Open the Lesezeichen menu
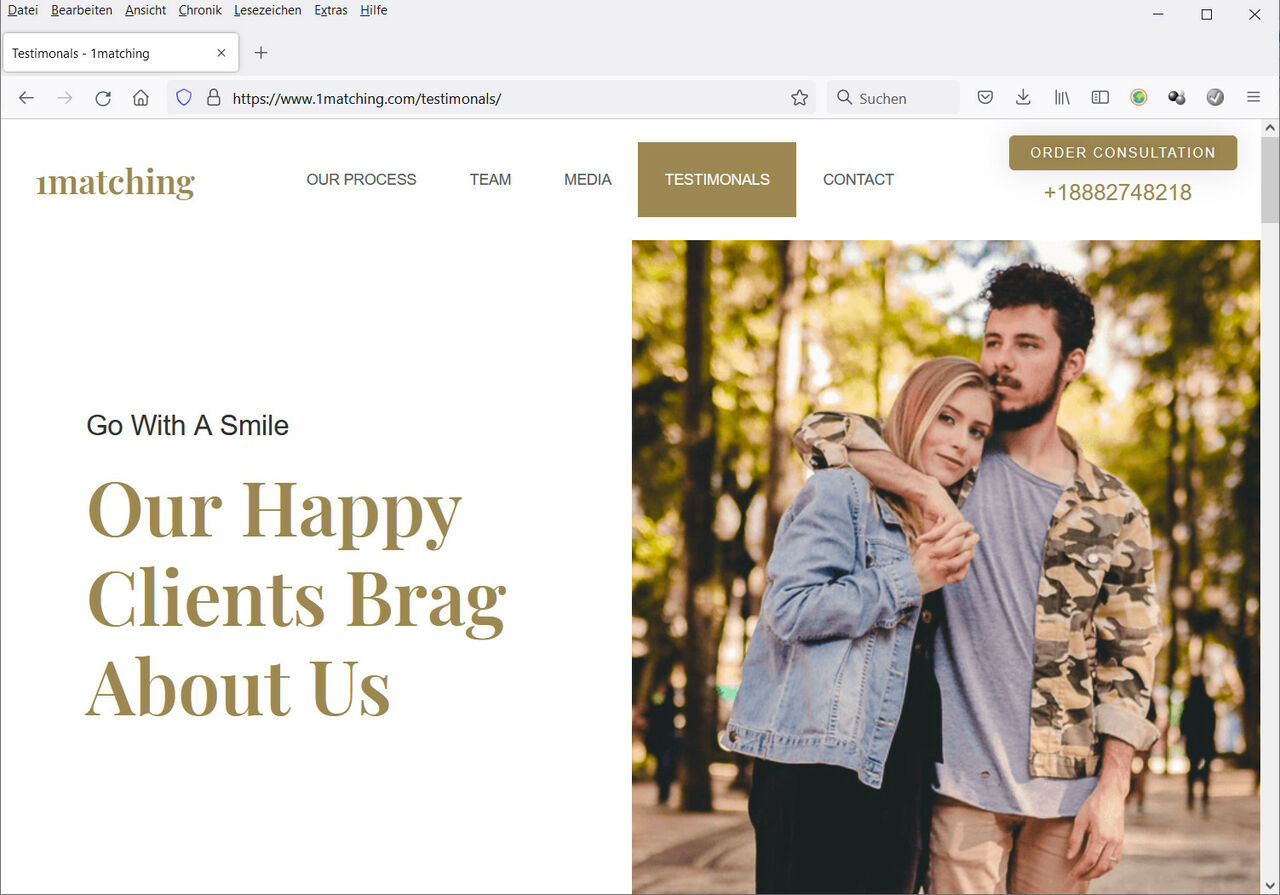The image size is (1280, 895). [x=265, y=11]
